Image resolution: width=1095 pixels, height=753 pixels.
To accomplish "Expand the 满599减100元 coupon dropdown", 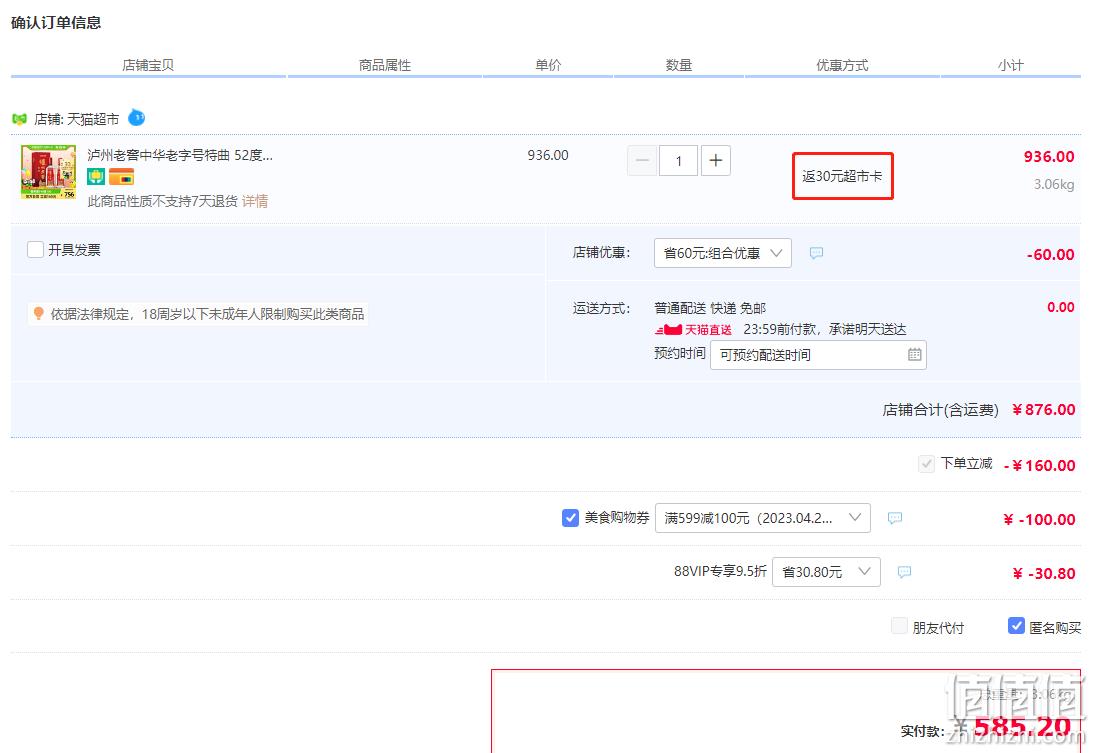I will pos(763,518).
